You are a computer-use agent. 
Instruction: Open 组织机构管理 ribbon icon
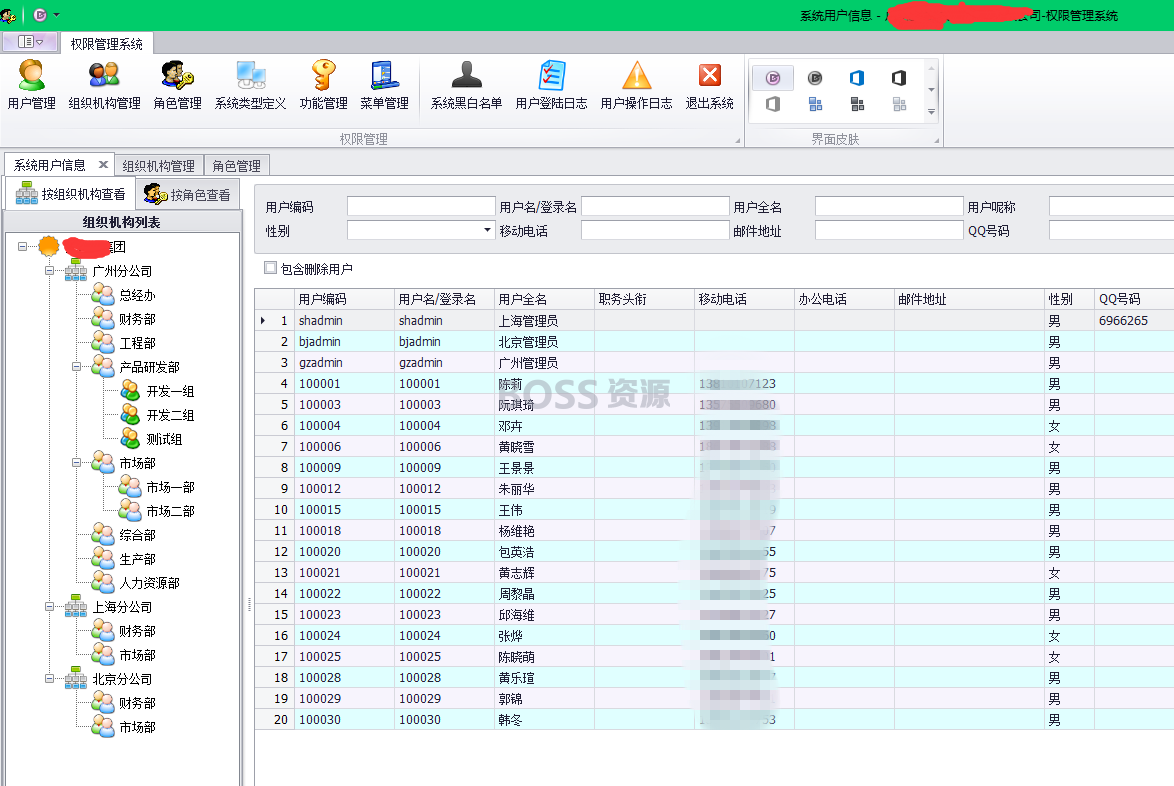point(104,85)
